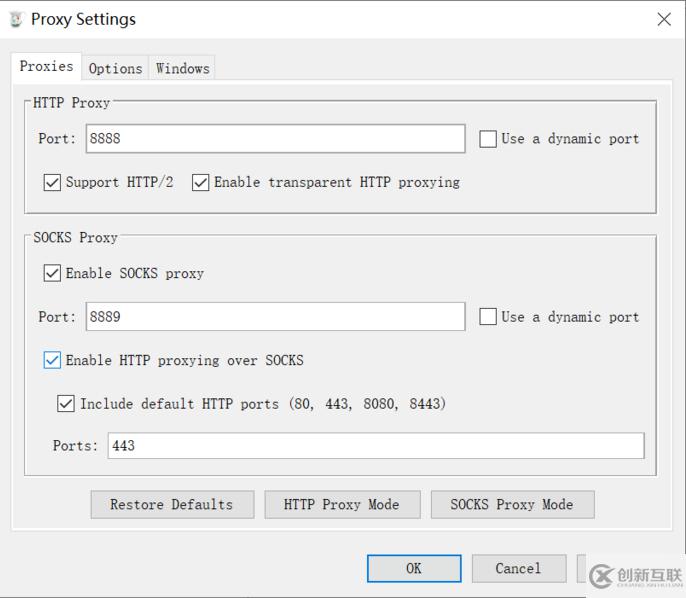Check dynamic port for SOCKS Proxy

tap(488, 317)
